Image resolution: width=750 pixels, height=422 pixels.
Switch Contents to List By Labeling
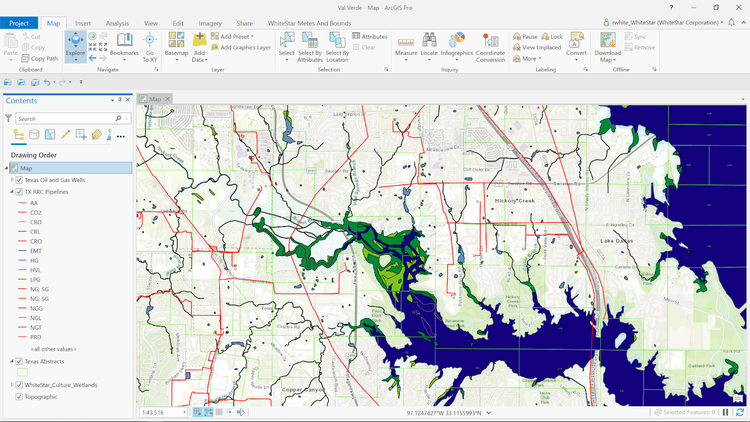97,135
